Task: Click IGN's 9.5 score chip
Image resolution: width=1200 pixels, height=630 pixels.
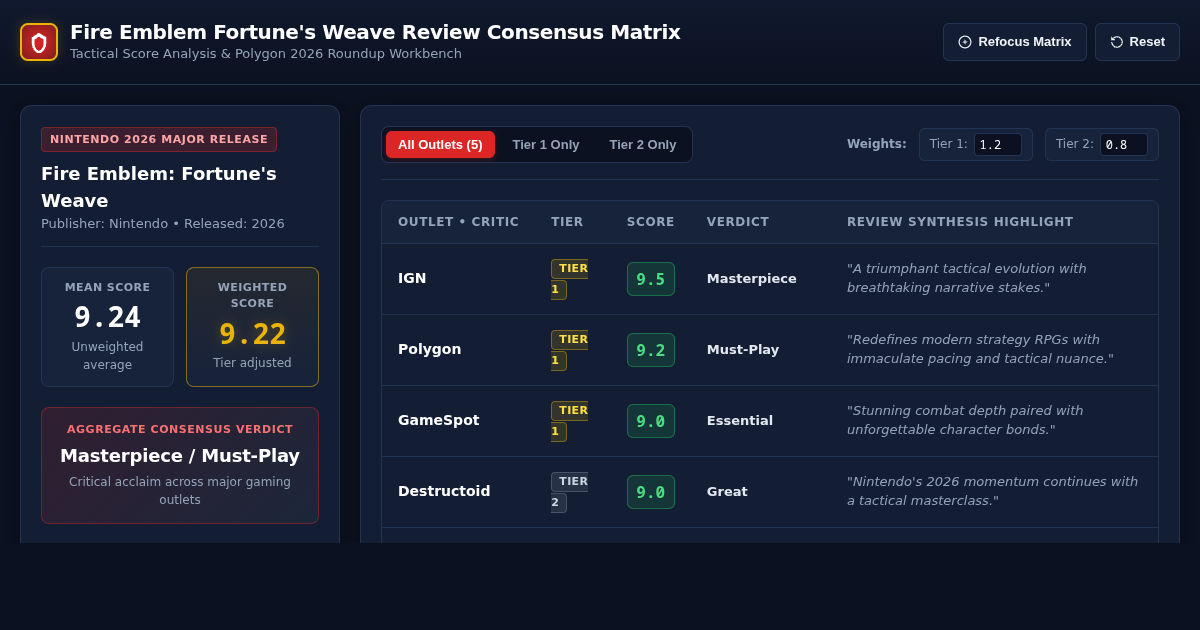Action: point(651,279)
